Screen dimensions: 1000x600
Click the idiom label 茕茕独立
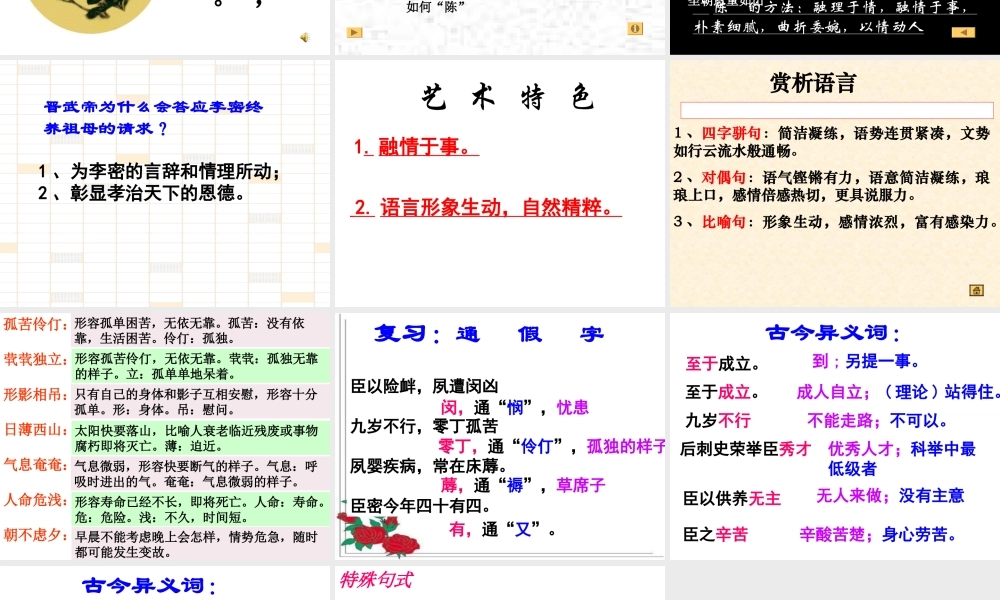(35, 359)
